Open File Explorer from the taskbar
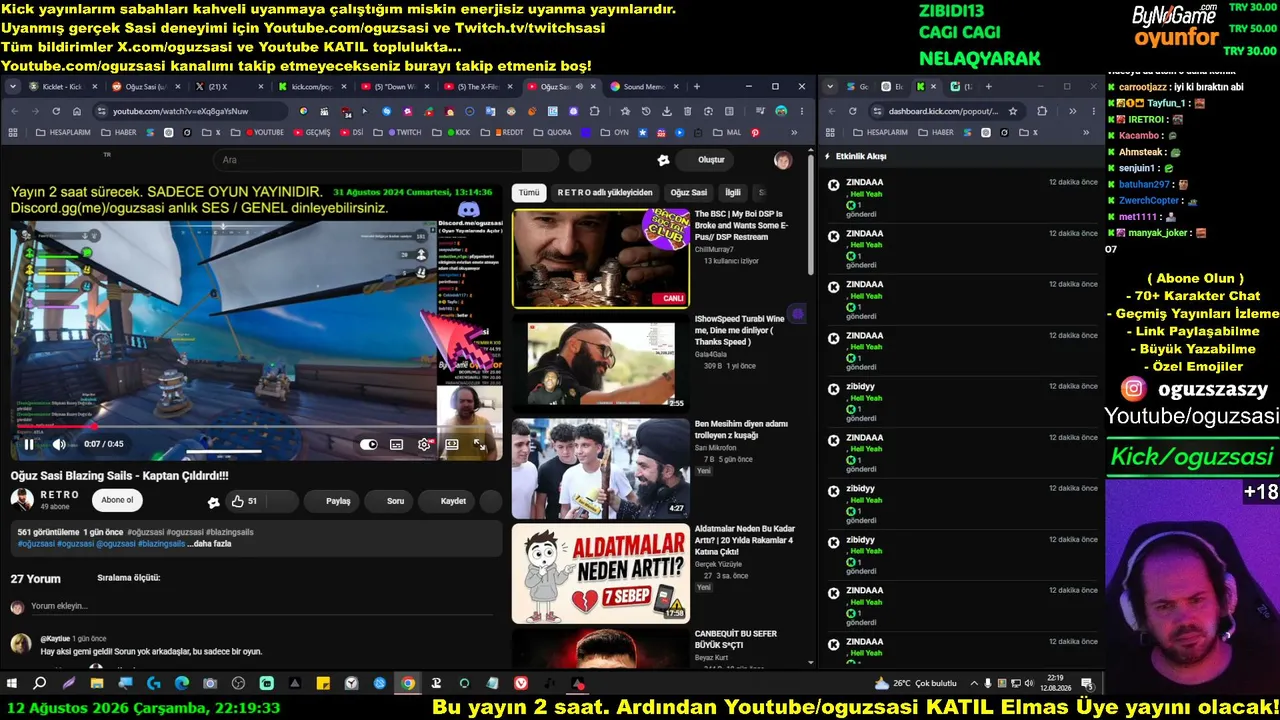The width and height of the screenshot is (1280, 720). [97, 684]
